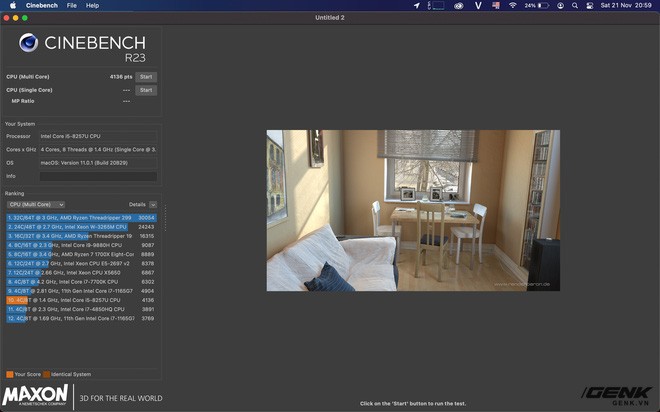
Task: Click the Creative Cloud menu bar icon
Action: tap(459, 6)
